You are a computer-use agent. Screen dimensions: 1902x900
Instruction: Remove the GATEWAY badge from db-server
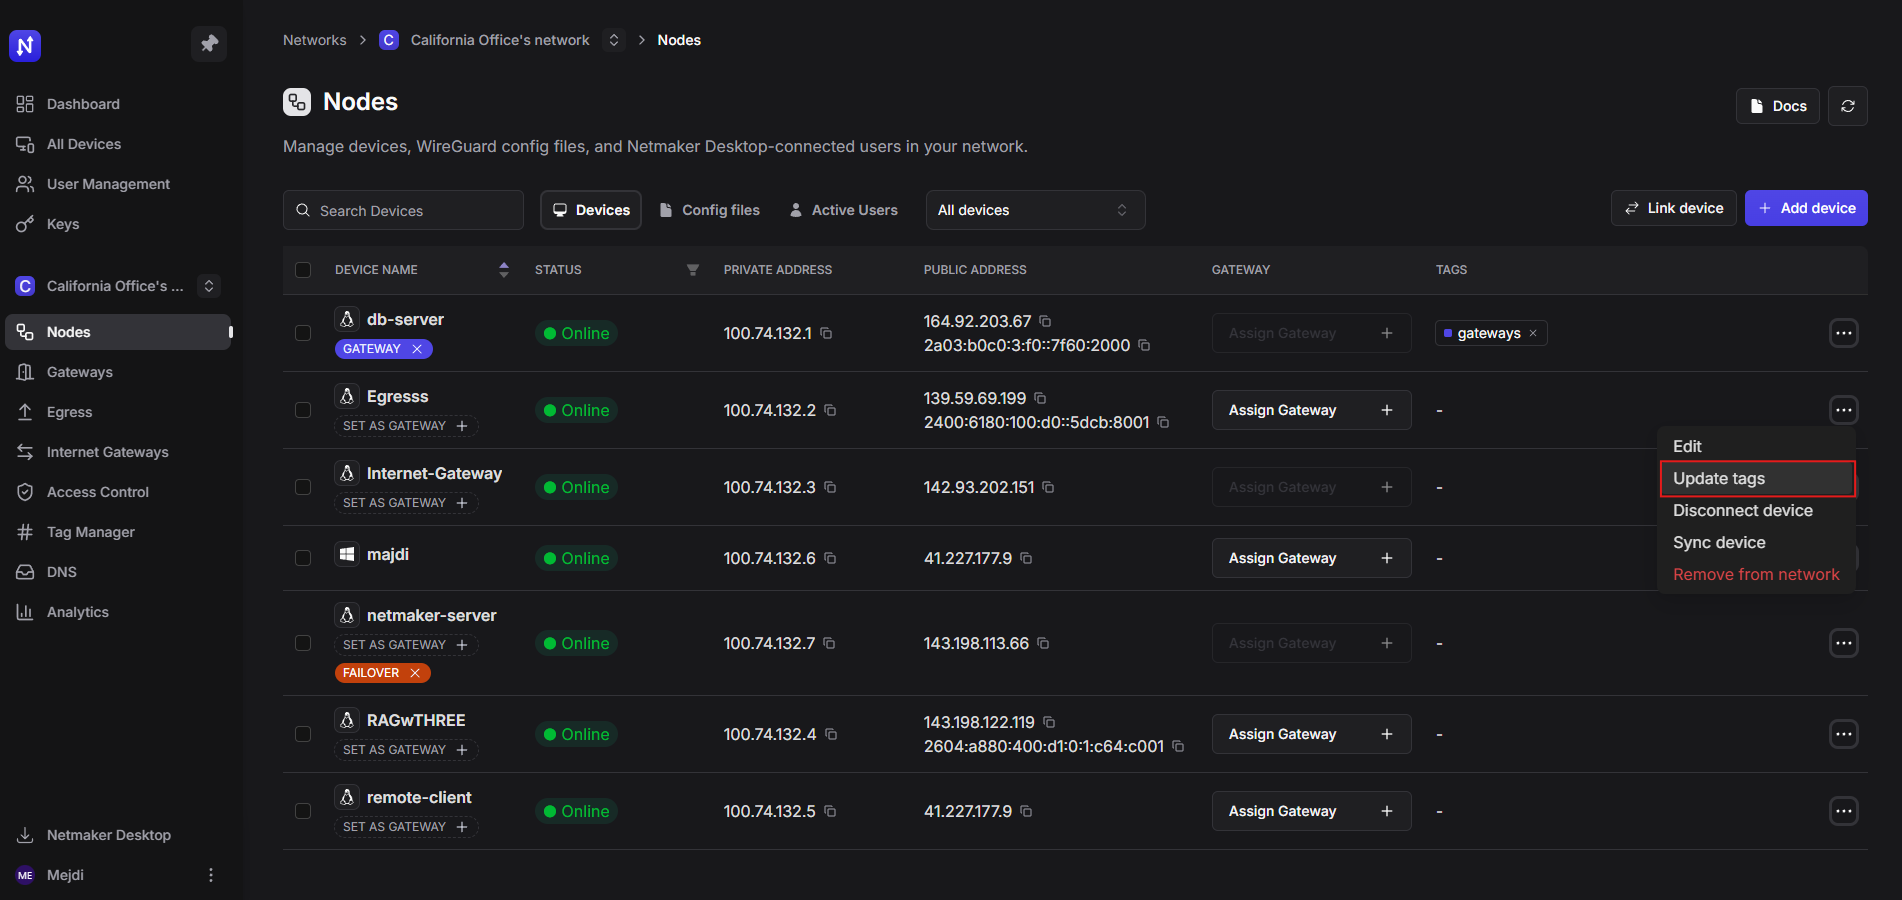tap(417, 349)
